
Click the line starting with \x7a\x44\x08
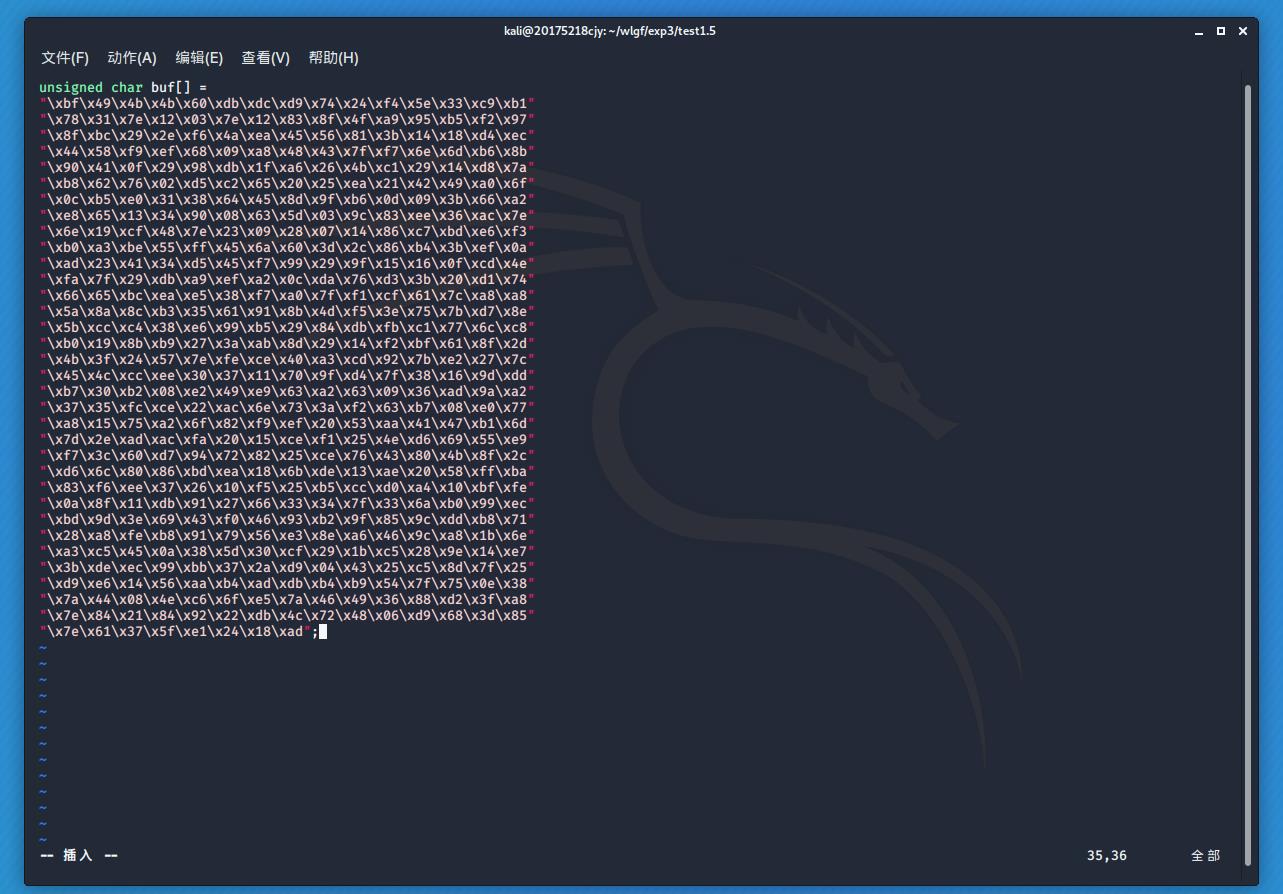(288, 600)
